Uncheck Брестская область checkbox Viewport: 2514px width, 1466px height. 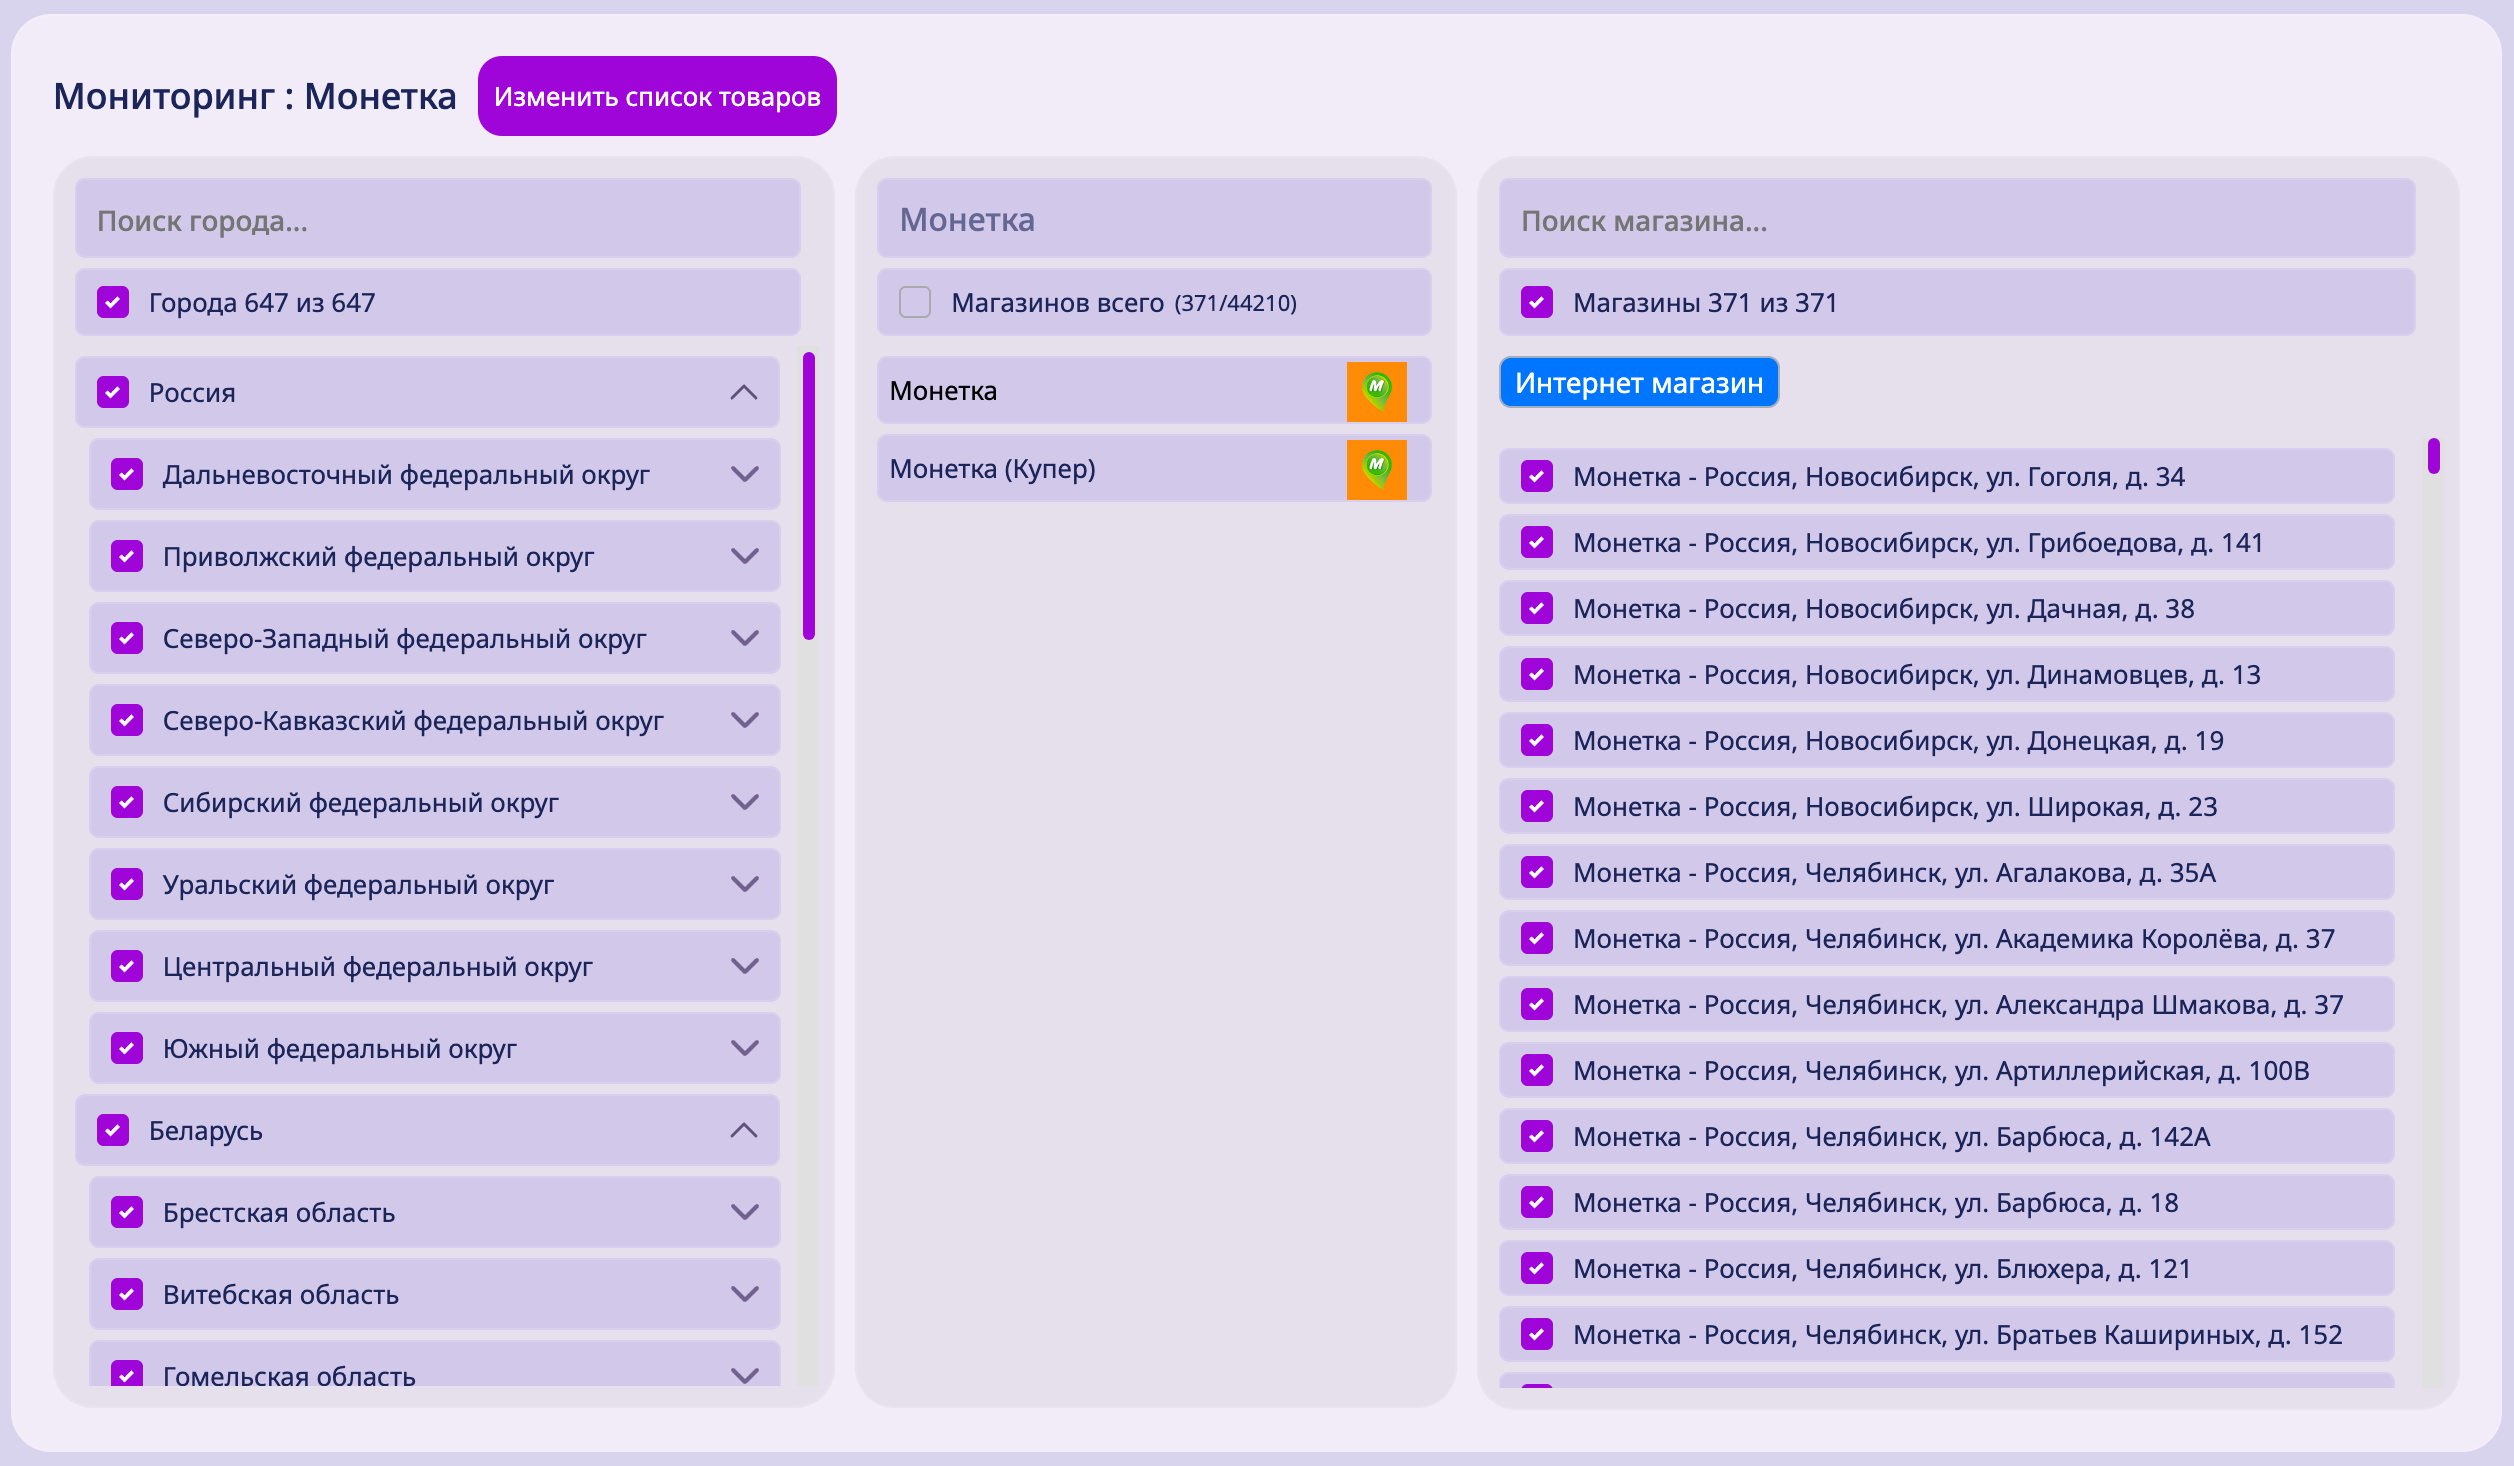pyautogui.click(x=127, y=1212)
